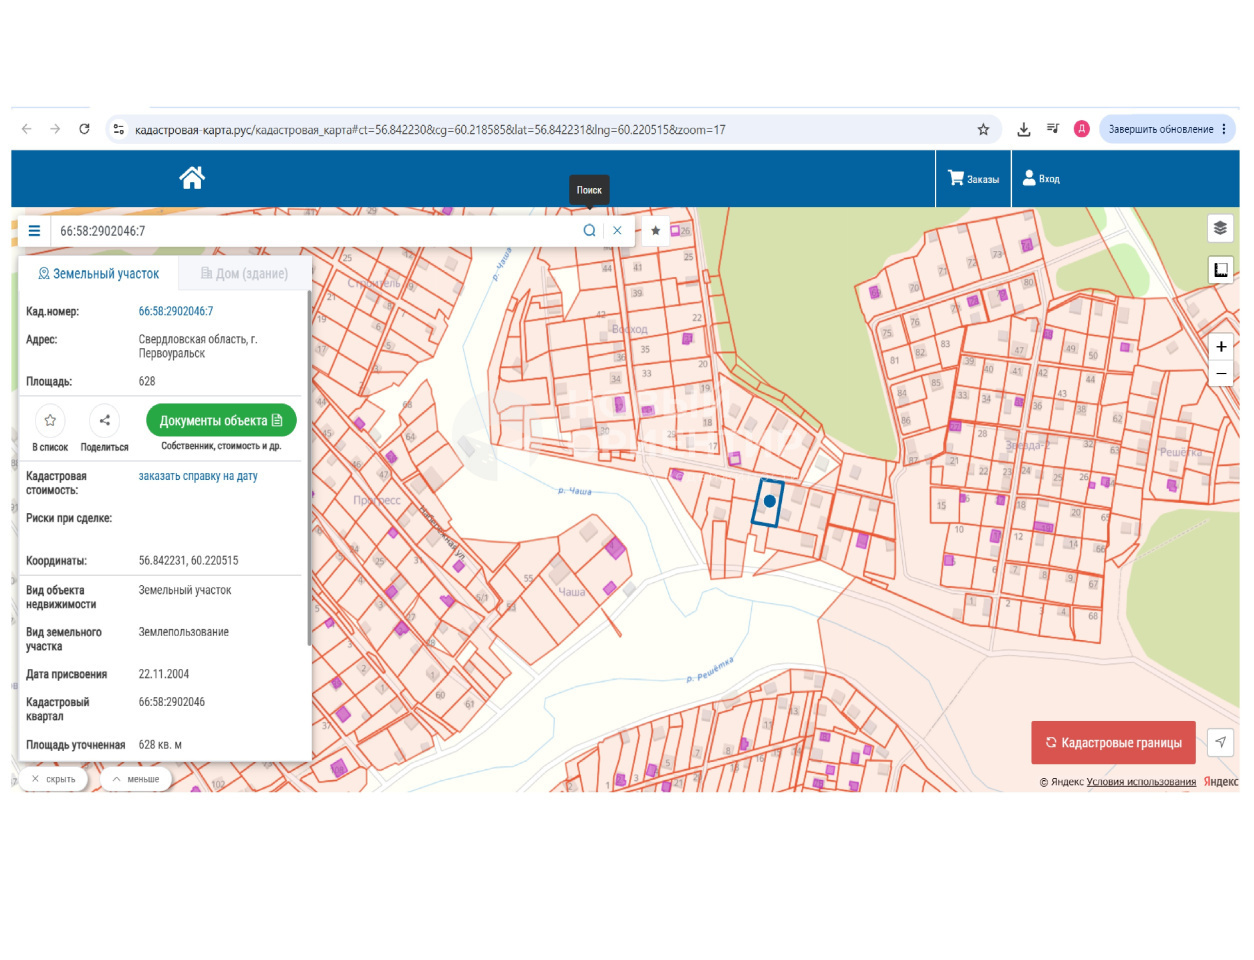1254x960 pixels.
Task: Open the media control icon in the browser toolbar
Action: click(1053, 129)
